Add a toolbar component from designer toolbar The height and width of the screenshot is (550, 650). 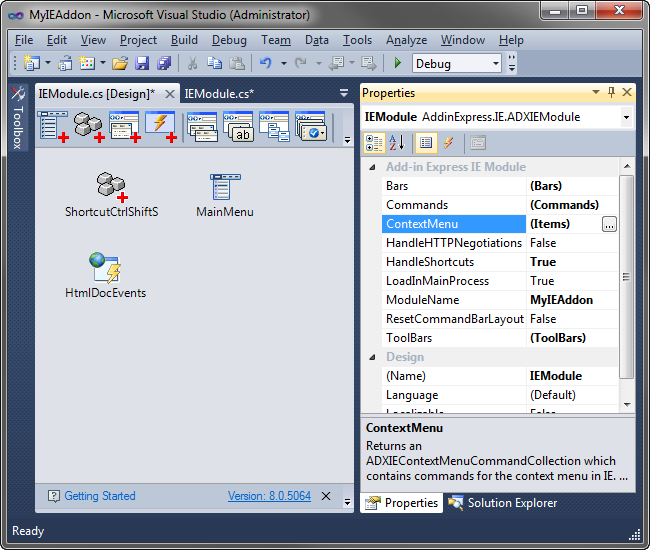point(125,126)
